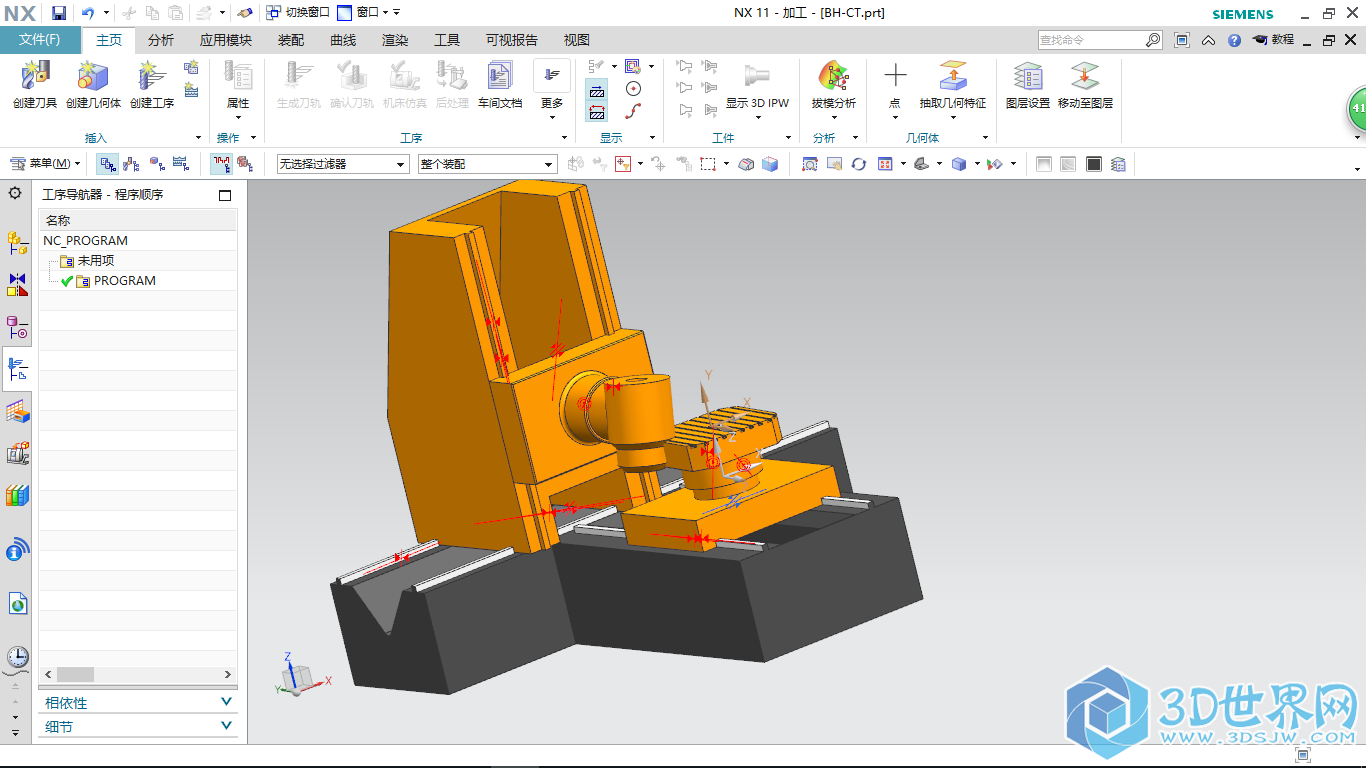The height and width of the screenshot is (768, 1366).
Task: Click the 显示 3D IPW icon
Action: pyautogui.click(x=757, y=76)
